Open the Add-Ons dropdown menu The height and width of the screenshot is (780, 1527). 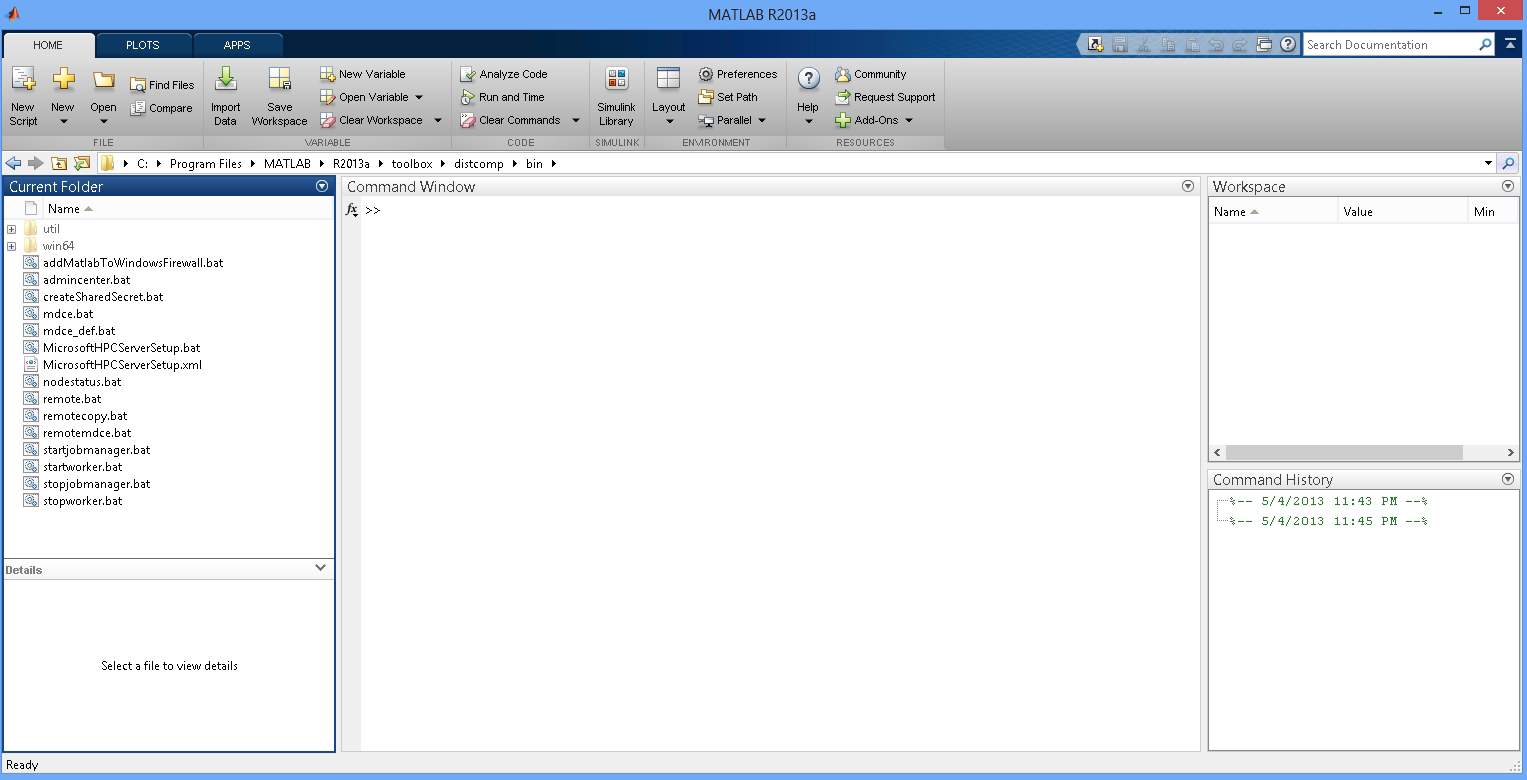click(x=875, y=120)
